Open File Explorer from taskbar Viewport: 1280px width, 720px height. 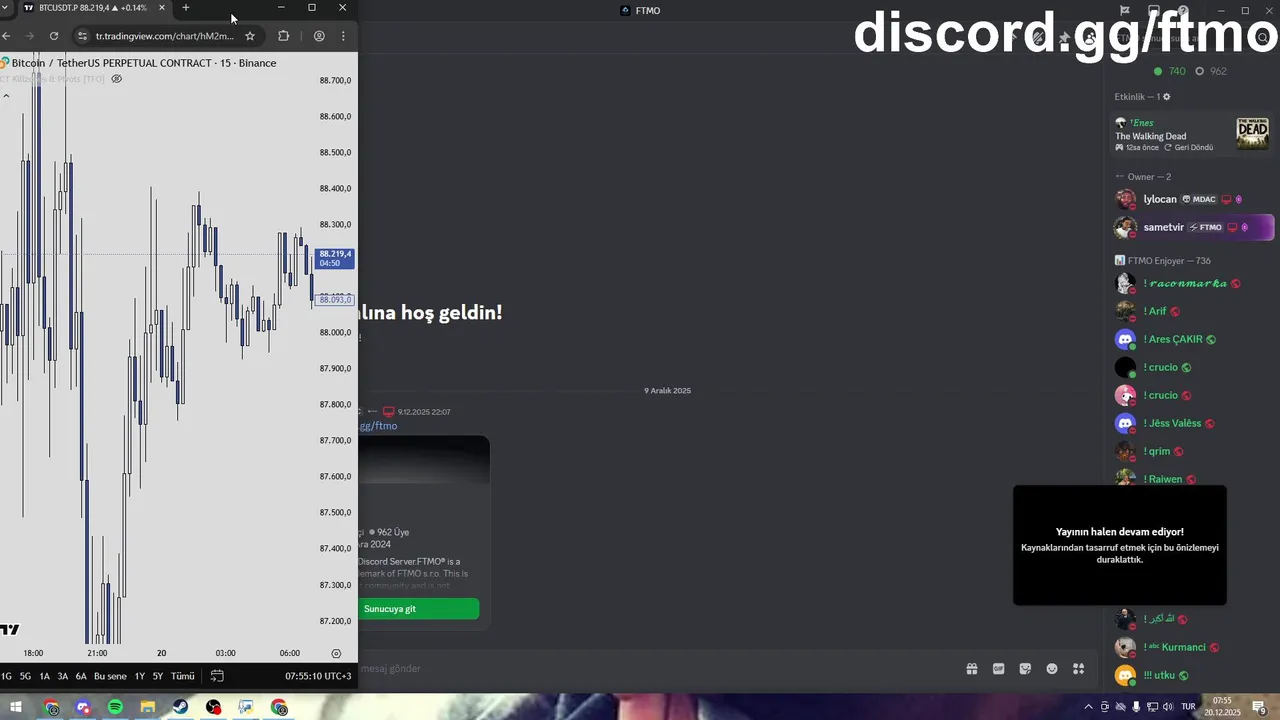click(x=148, y=708)
